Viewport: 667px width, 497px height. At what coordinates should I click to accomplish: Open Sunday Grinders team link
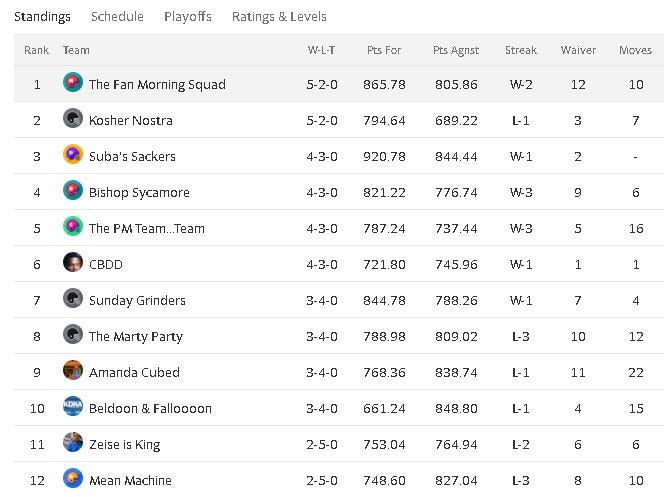coord(137,300)
